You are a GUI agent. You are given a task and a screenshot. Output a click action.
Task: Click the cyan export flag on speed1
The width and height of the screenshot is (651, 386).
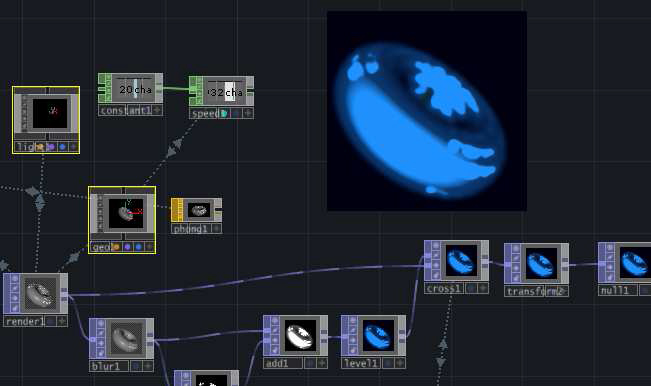(224, 113)
